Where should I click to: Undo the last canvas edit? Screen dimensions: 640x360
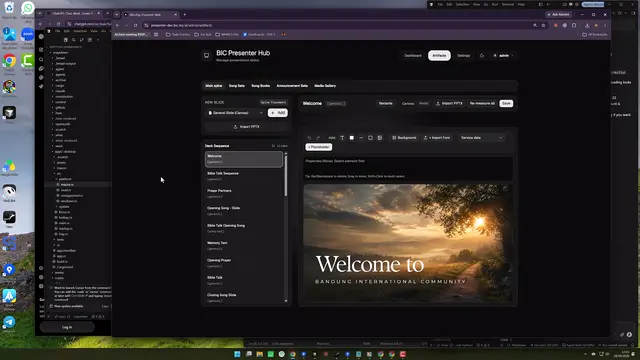point(309,138)
